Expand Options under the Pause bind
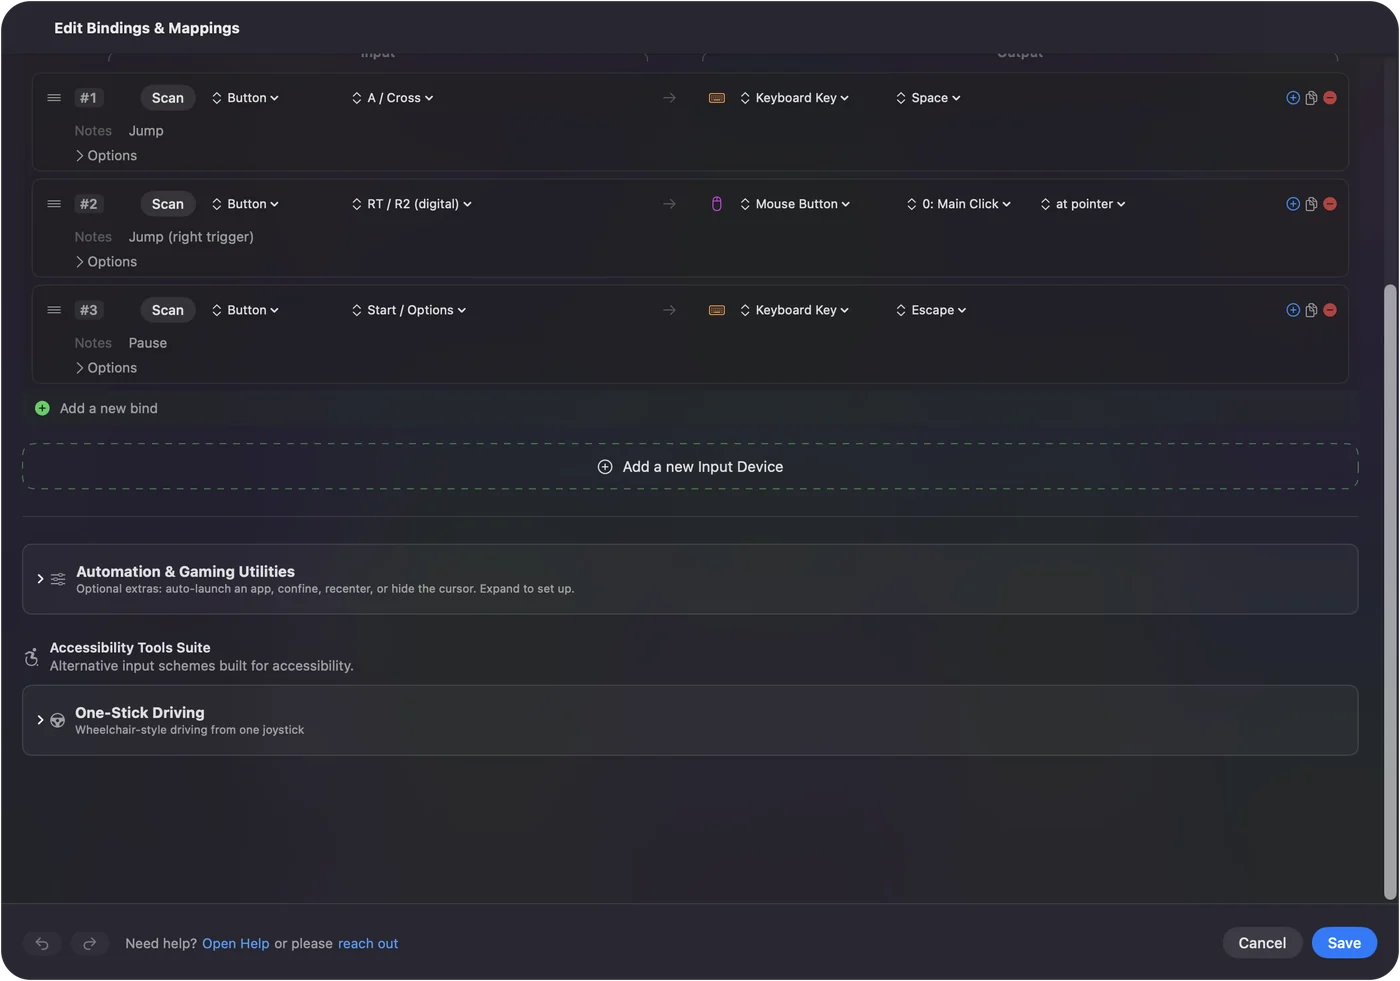1400x981 pixels. pyautogui.click(x=106, y=368)
